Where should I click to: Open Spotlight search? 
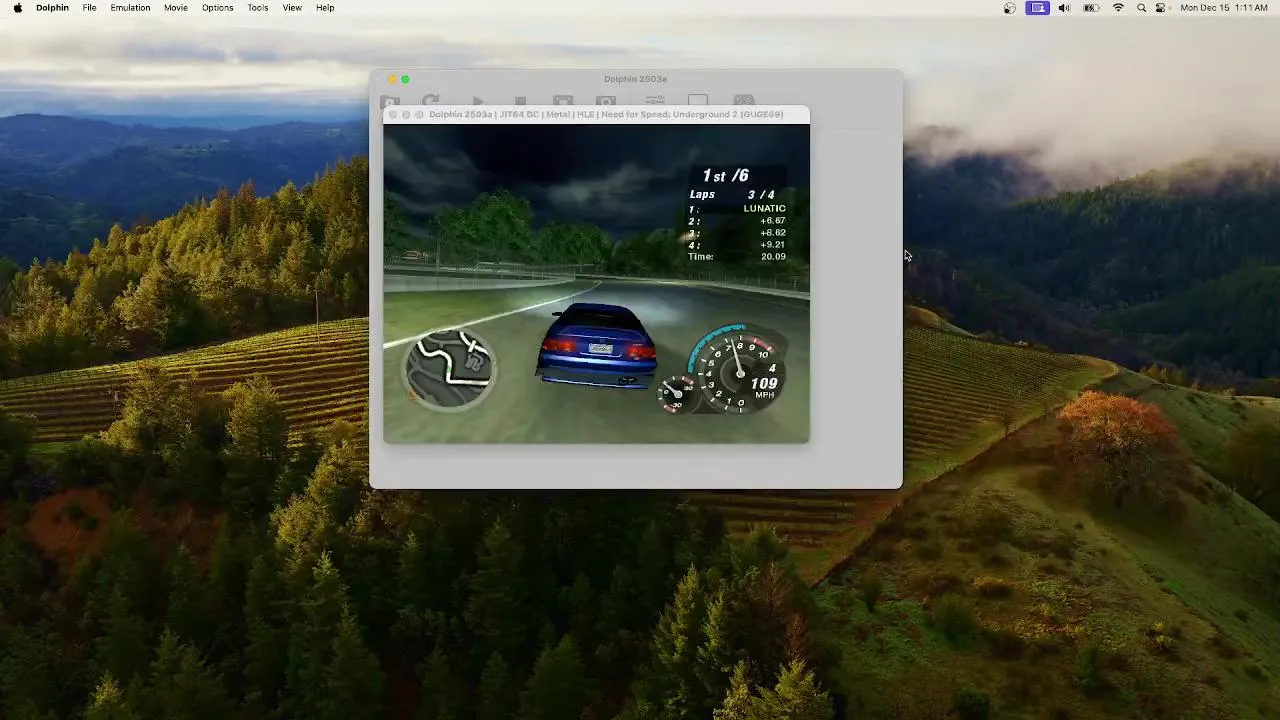click(1141, 8)
